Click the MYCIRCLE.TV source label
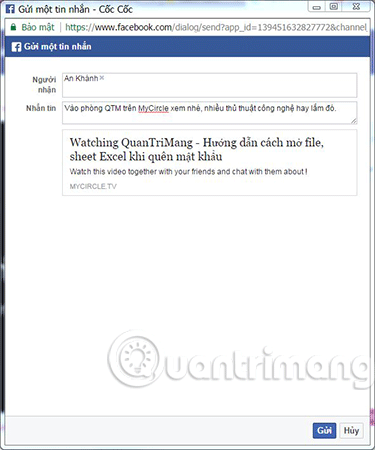The image size is (375, 450). click(x=93, y=186)
